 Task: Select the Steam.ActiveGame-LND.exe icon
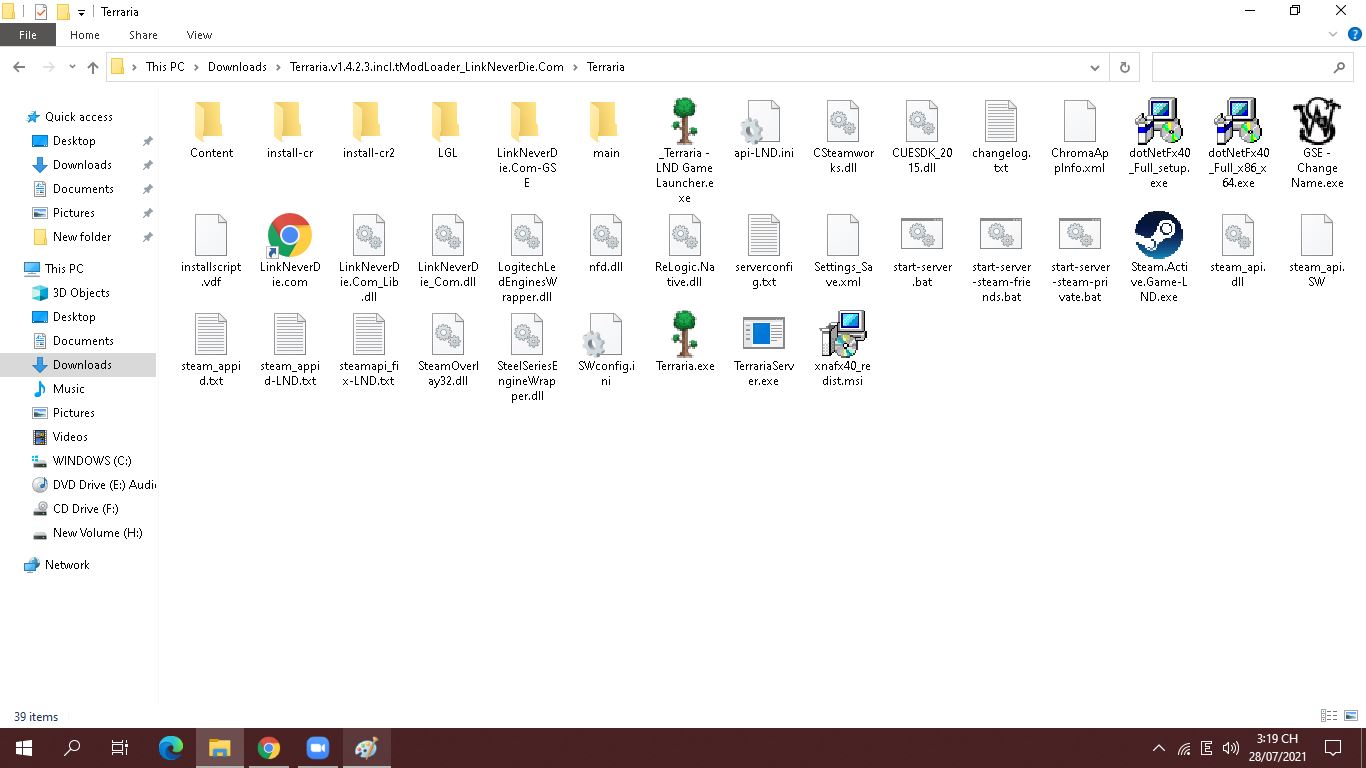[1158, 236]
